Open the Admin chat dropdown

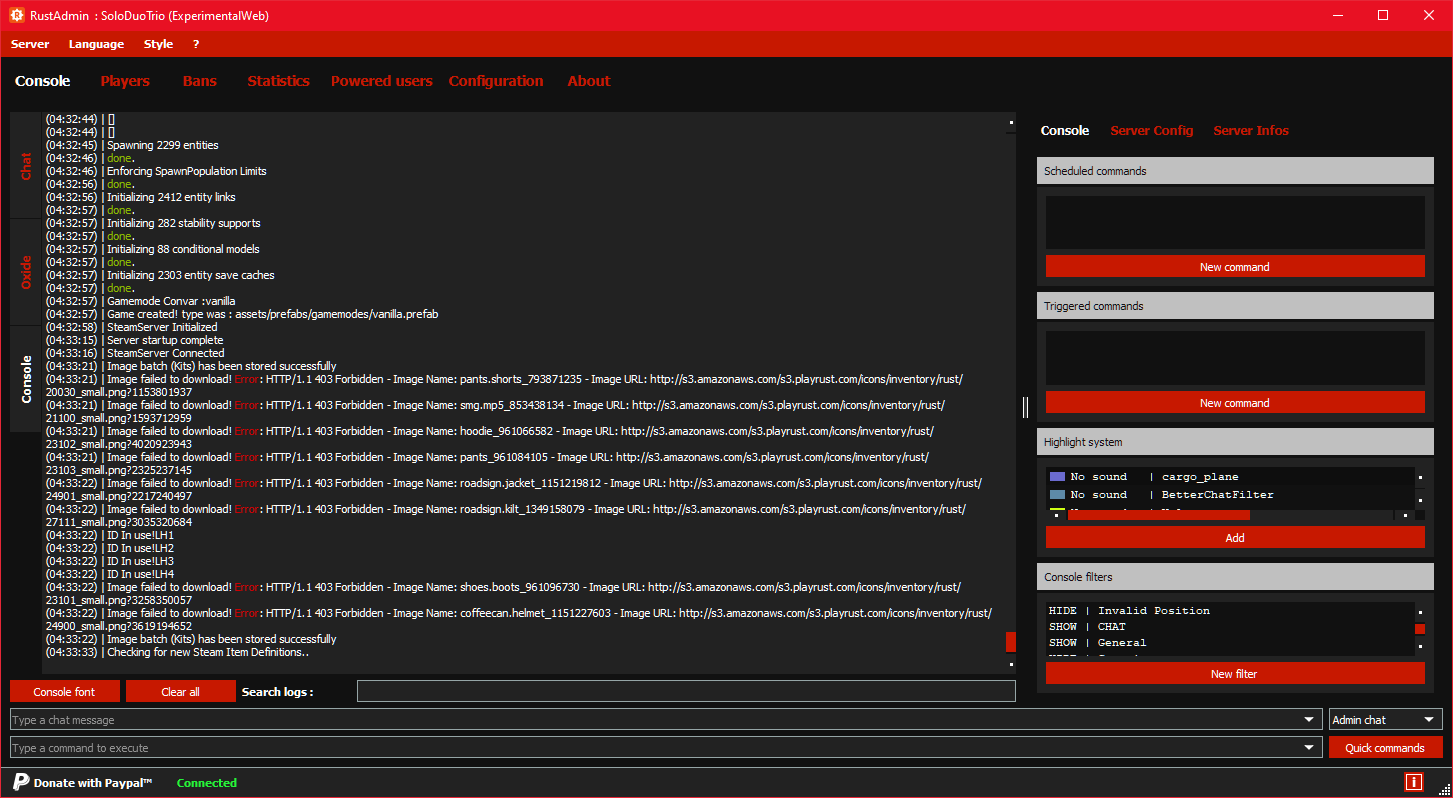click(1385, 720)
